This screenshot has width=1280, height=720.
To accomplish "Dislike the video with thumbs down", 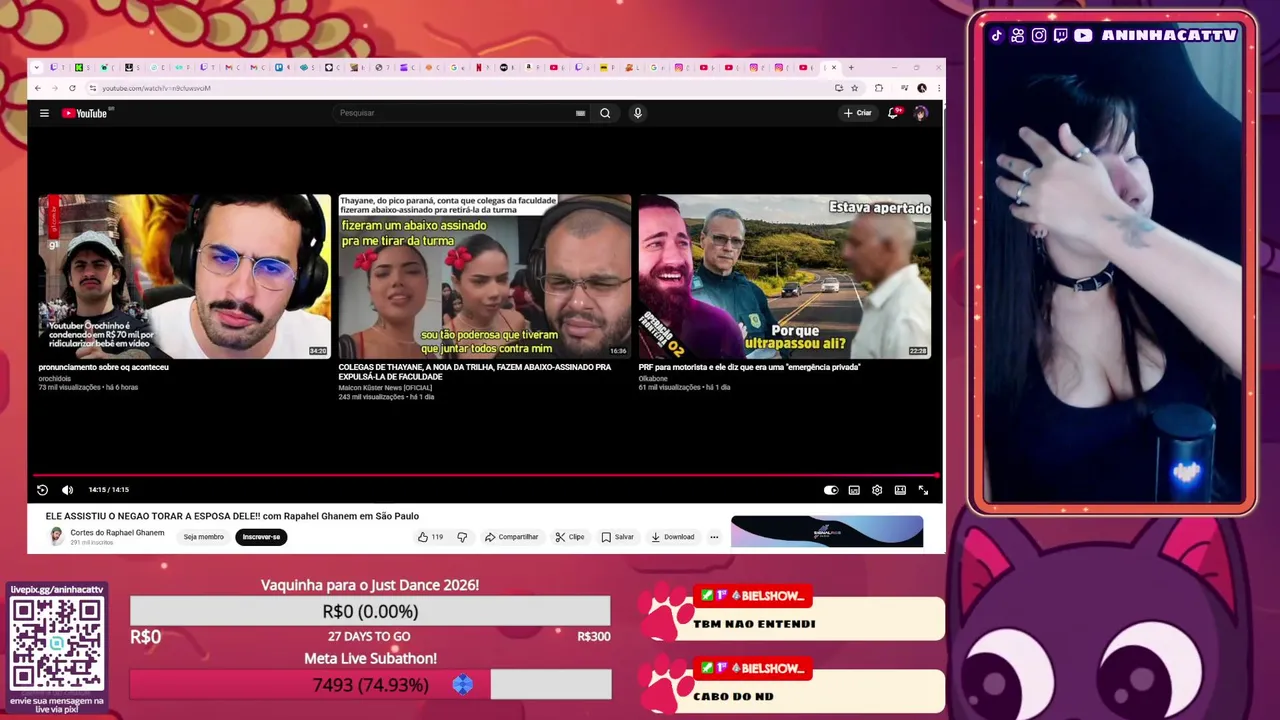I will 462,537.
